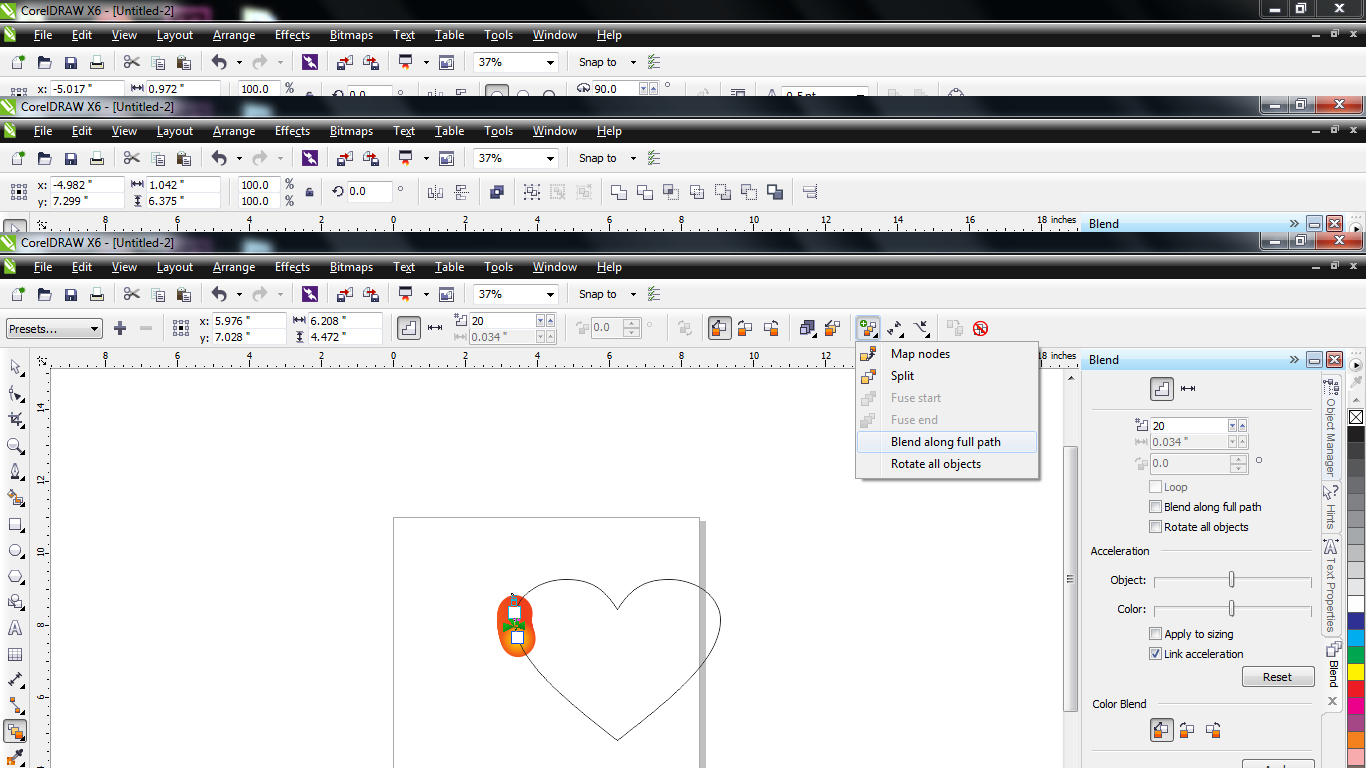Image resolution: width=1366 pixels, height=768 pixels.
Task: Select the Zoom tool in the toolbox
Action: coord(14,446)
